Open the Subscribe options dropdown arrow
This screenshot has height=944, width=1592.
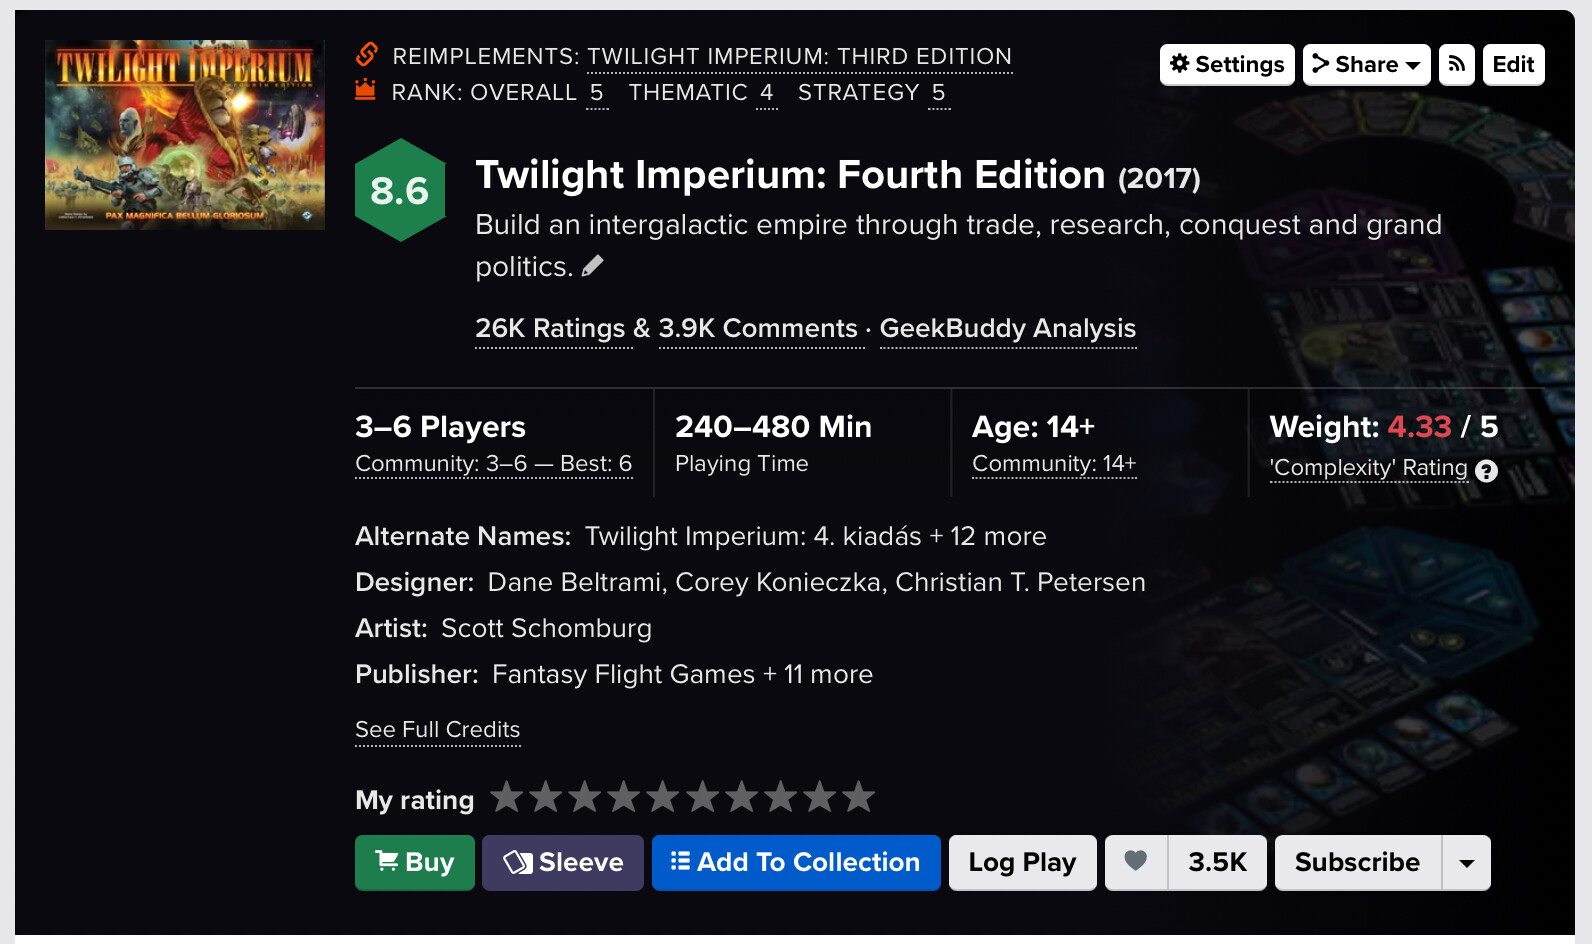pyautogui.click(x=1466, y=863)
